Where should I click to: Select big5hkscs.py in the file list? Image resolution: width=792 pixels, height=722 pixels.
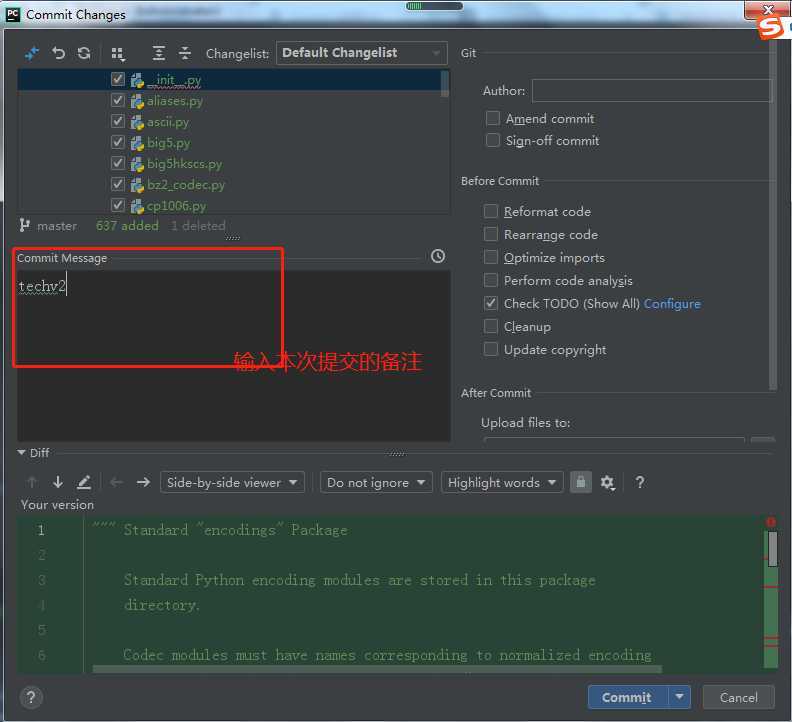pos(184,164)
